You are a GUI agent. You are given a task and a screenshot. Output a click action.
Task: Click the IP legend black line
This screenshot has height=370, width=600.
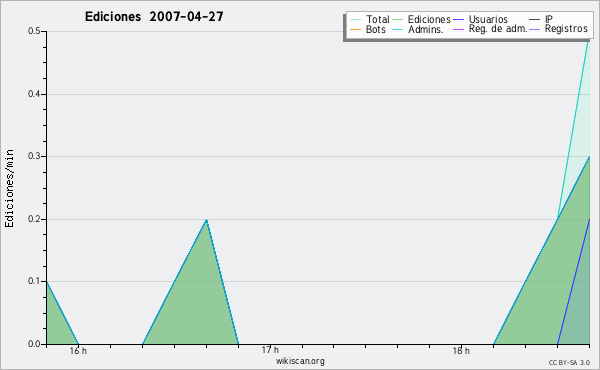[x=535, y=20]
